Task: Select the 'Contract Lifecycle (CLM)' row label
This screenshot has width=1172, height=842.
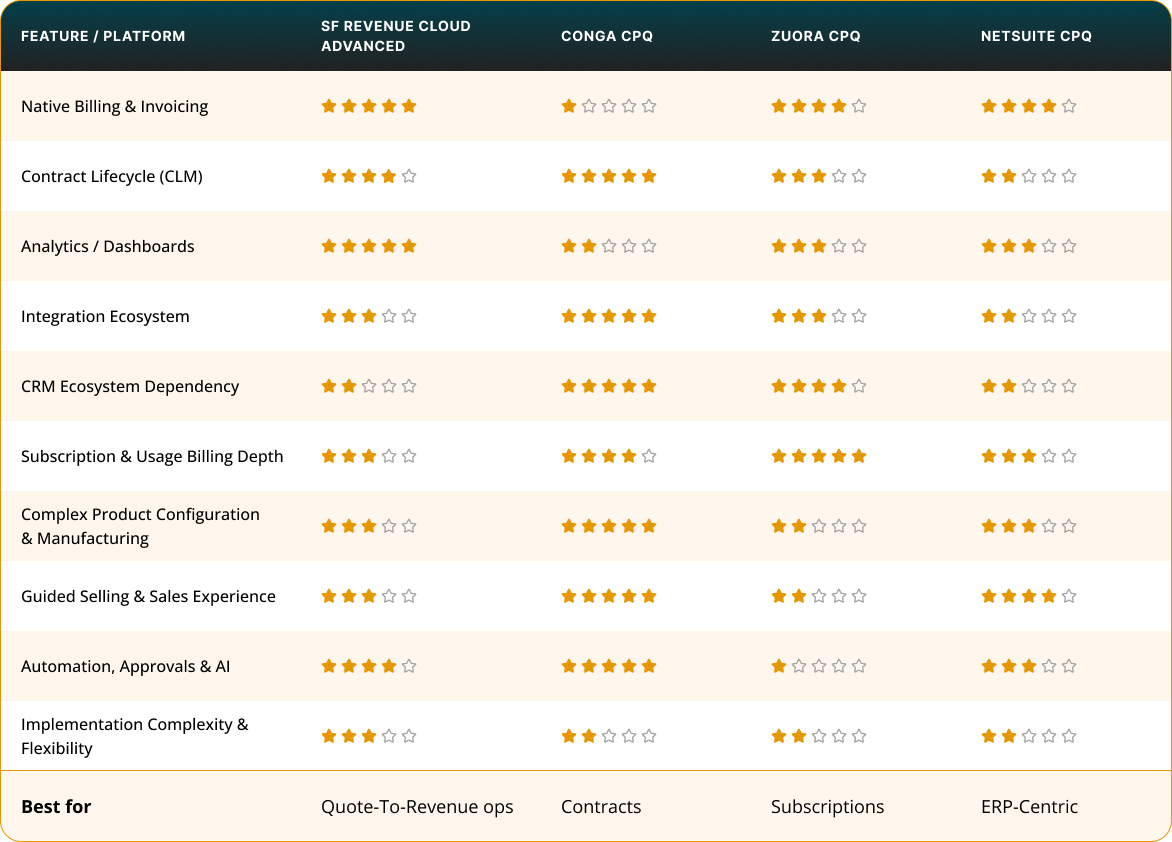Action: pos(112,176)
